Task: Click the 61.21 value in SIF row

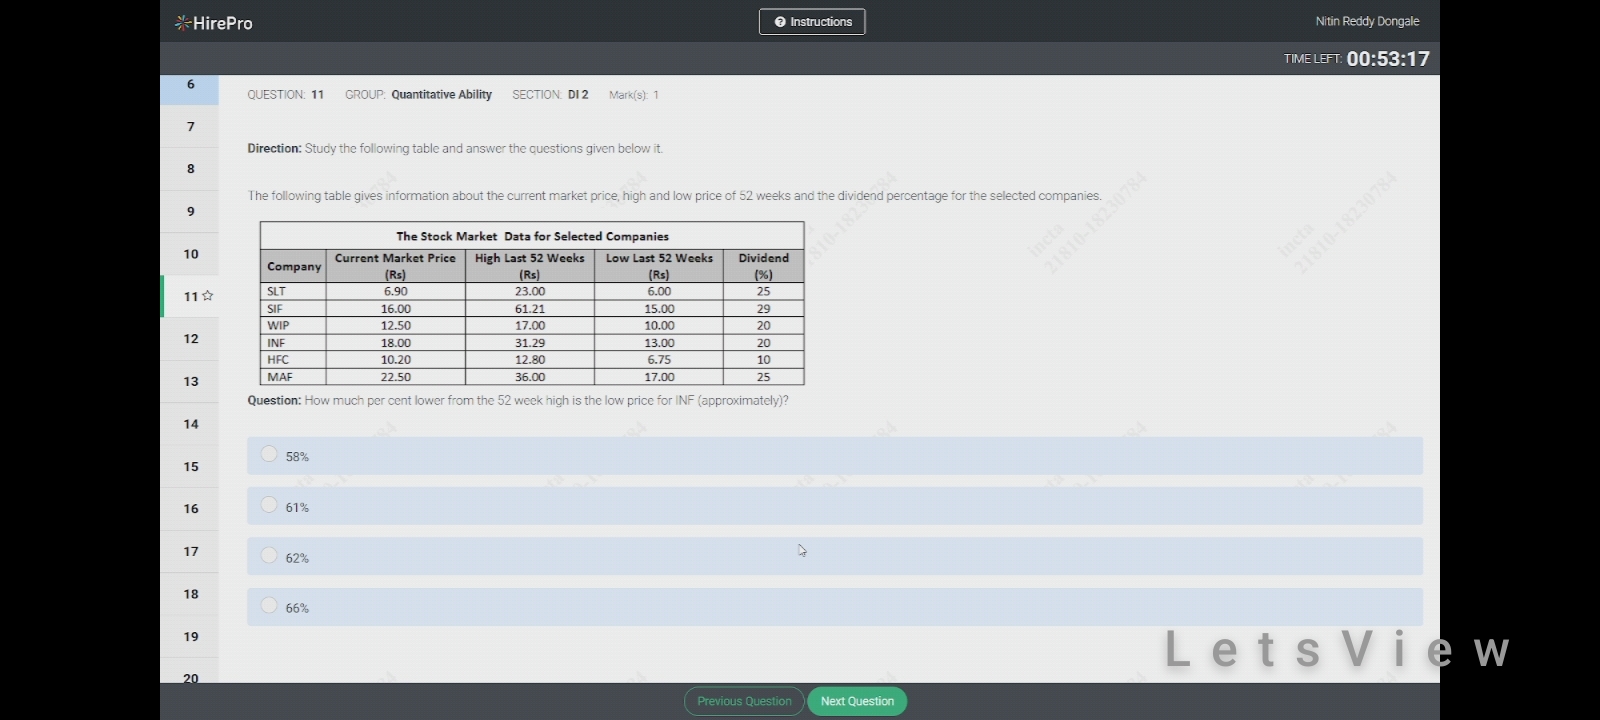Action: click(530, 309)
